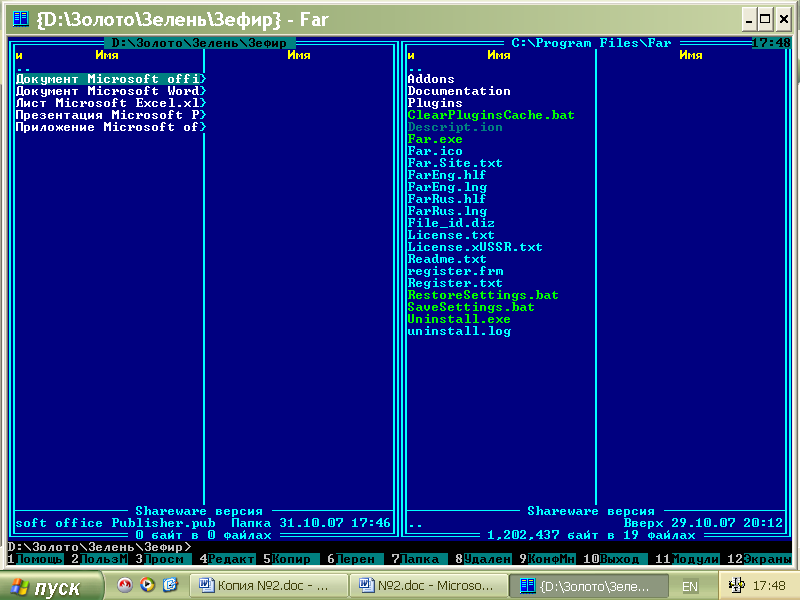The height and width of the screenshot is (600, 800).
Task: Click the right panel parent directory '..'
Action: point(415,67)
